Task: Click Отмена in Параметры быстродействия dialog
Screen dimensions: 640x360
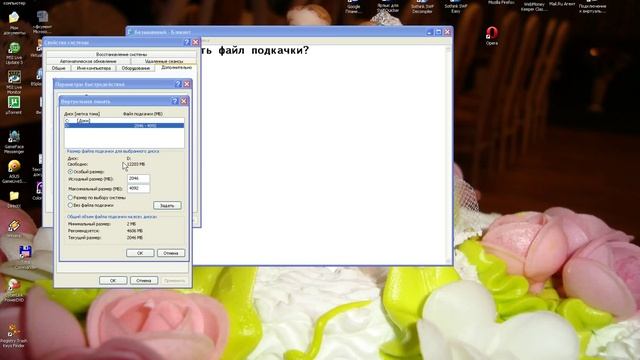Action: pyautogui.click(x=144, y=280)
